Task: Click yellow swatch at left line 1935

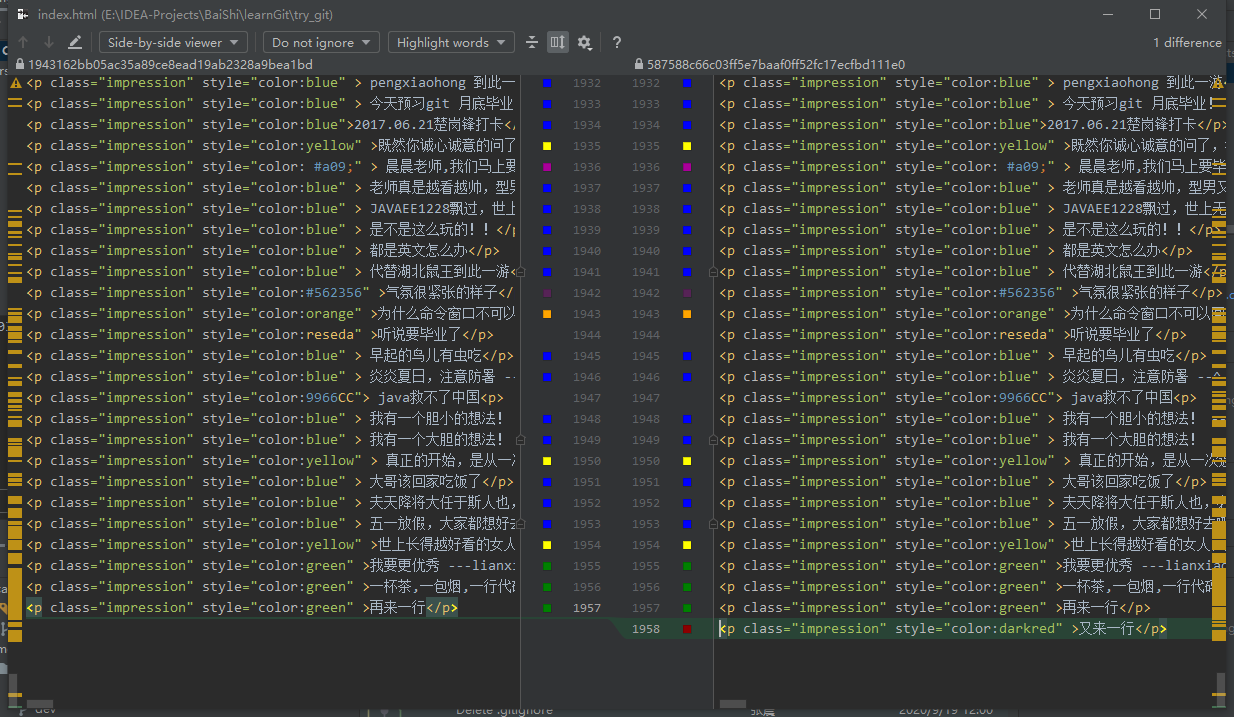Action: click(547, 146)
